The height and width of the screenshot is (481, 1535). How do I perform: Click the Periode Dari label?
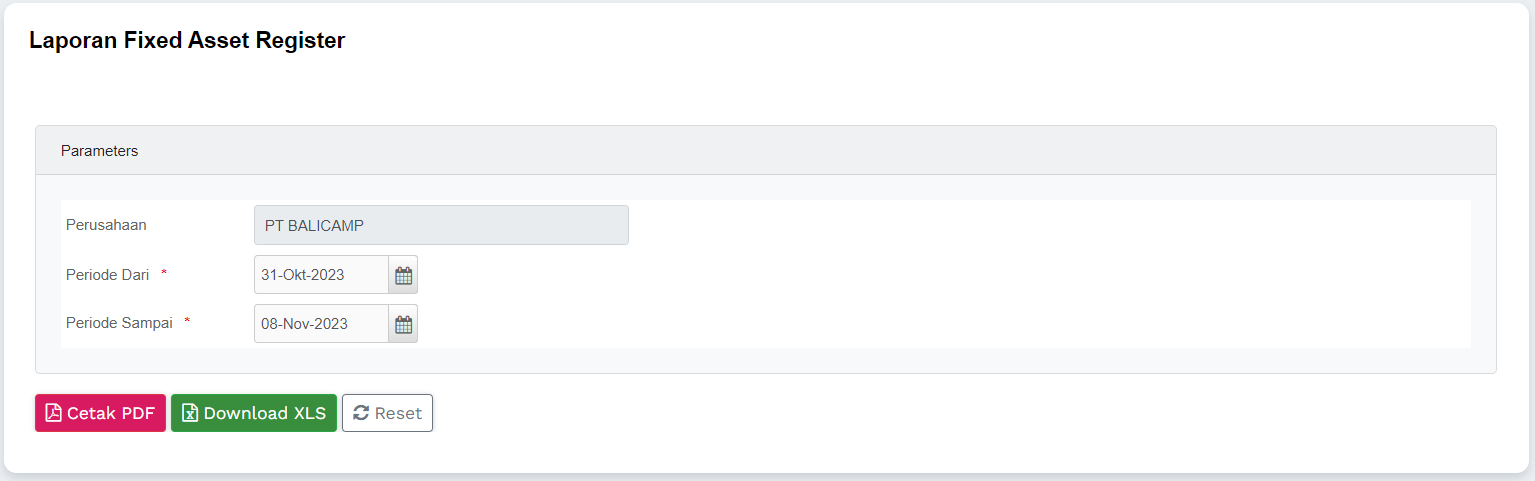pos(107,275)
